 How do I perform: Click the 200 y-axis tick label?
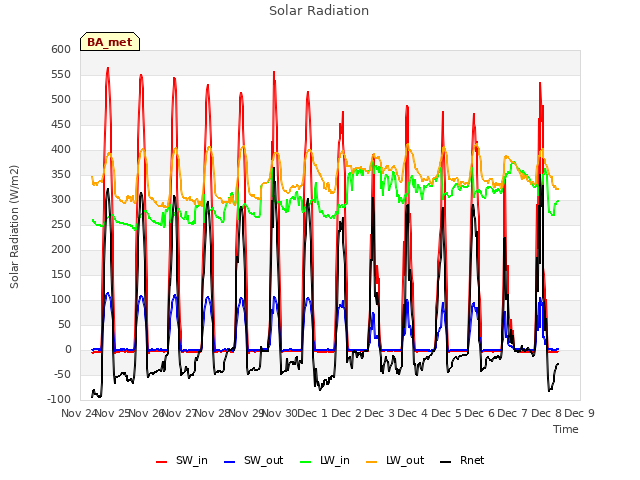61,249
